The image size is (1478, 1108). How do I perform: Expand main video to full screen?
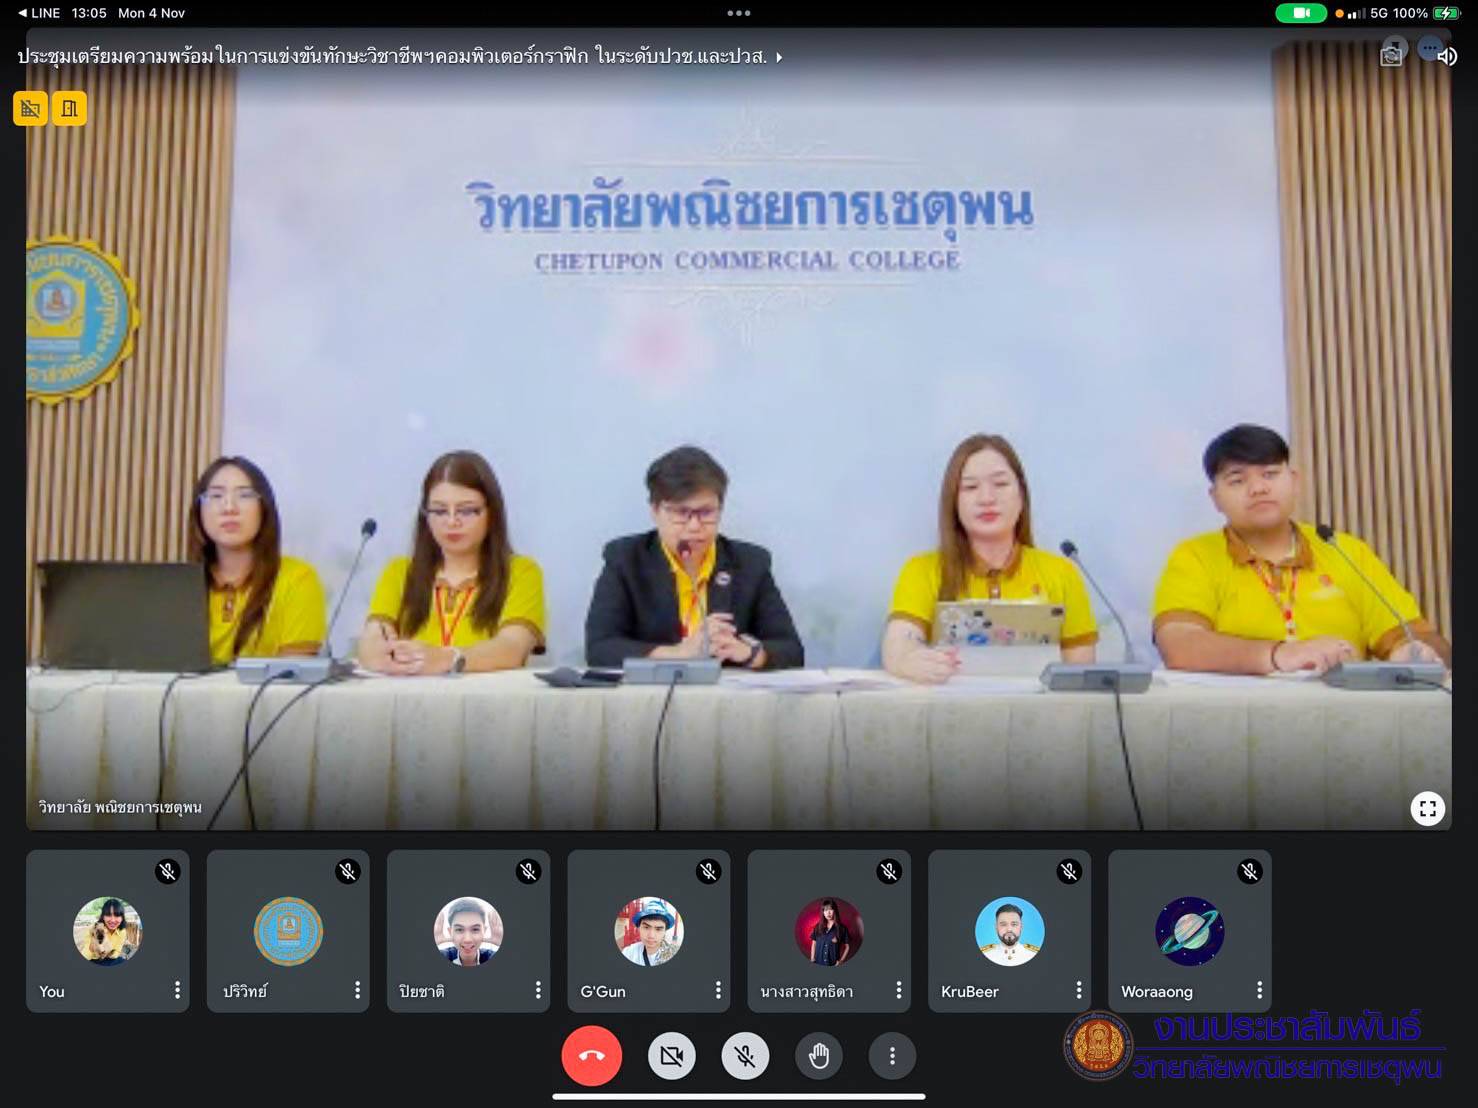[x=1428, y=808]
